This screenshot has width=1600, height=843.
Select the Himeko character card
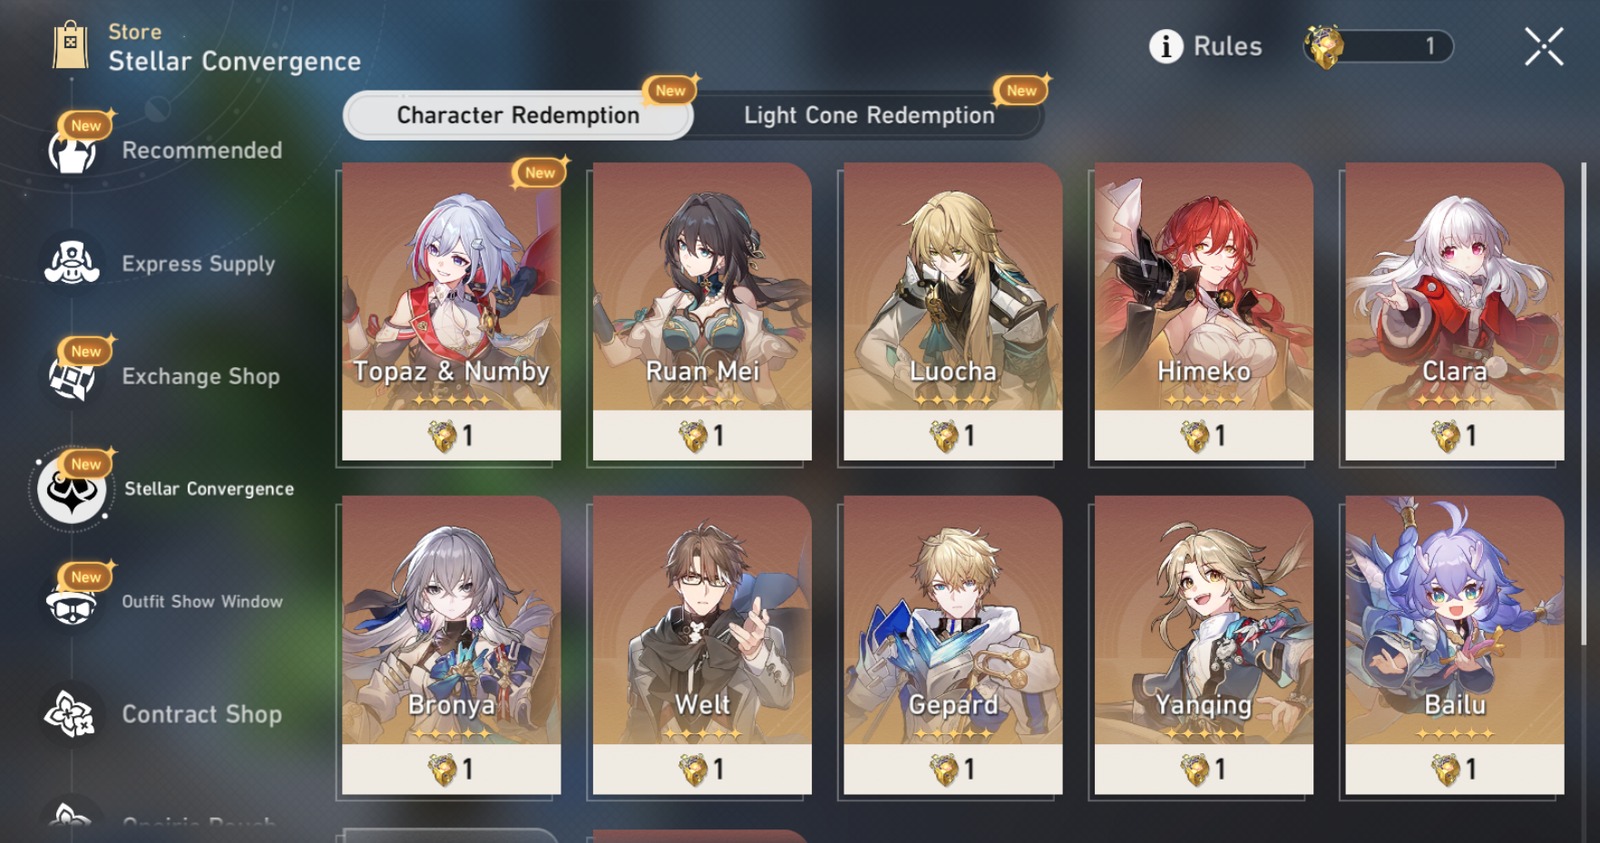[x=1204, y=312]
